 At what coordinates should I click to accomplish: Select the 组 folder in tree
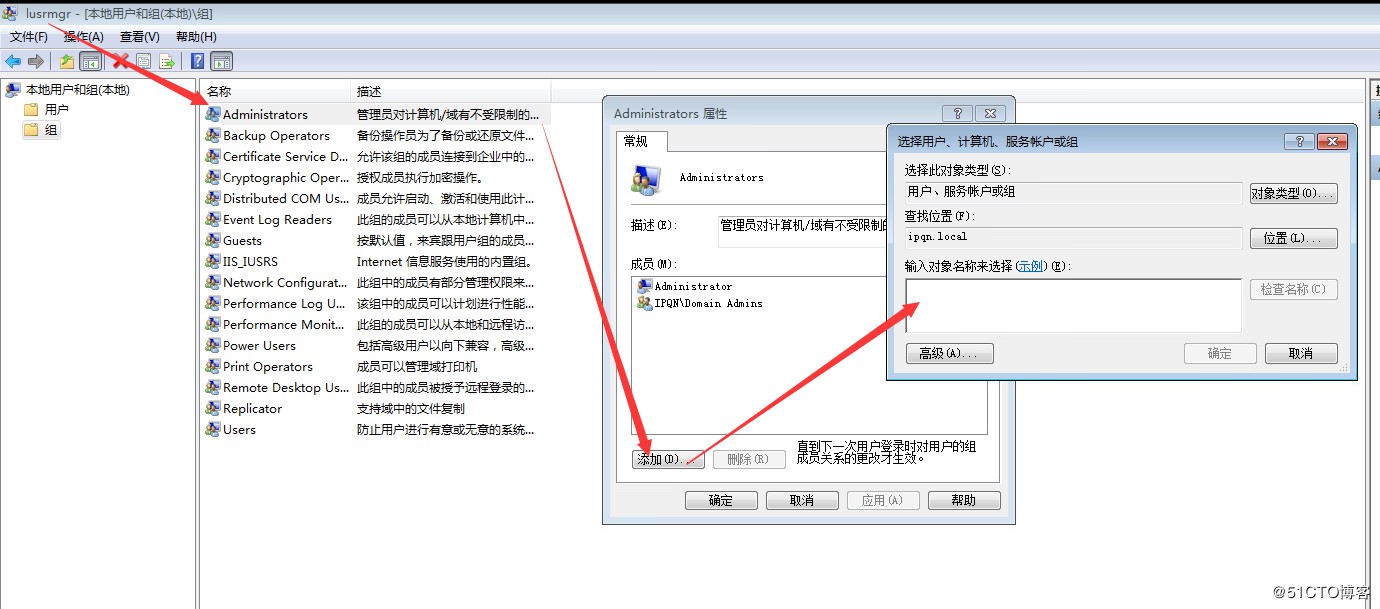coord(51,130)
